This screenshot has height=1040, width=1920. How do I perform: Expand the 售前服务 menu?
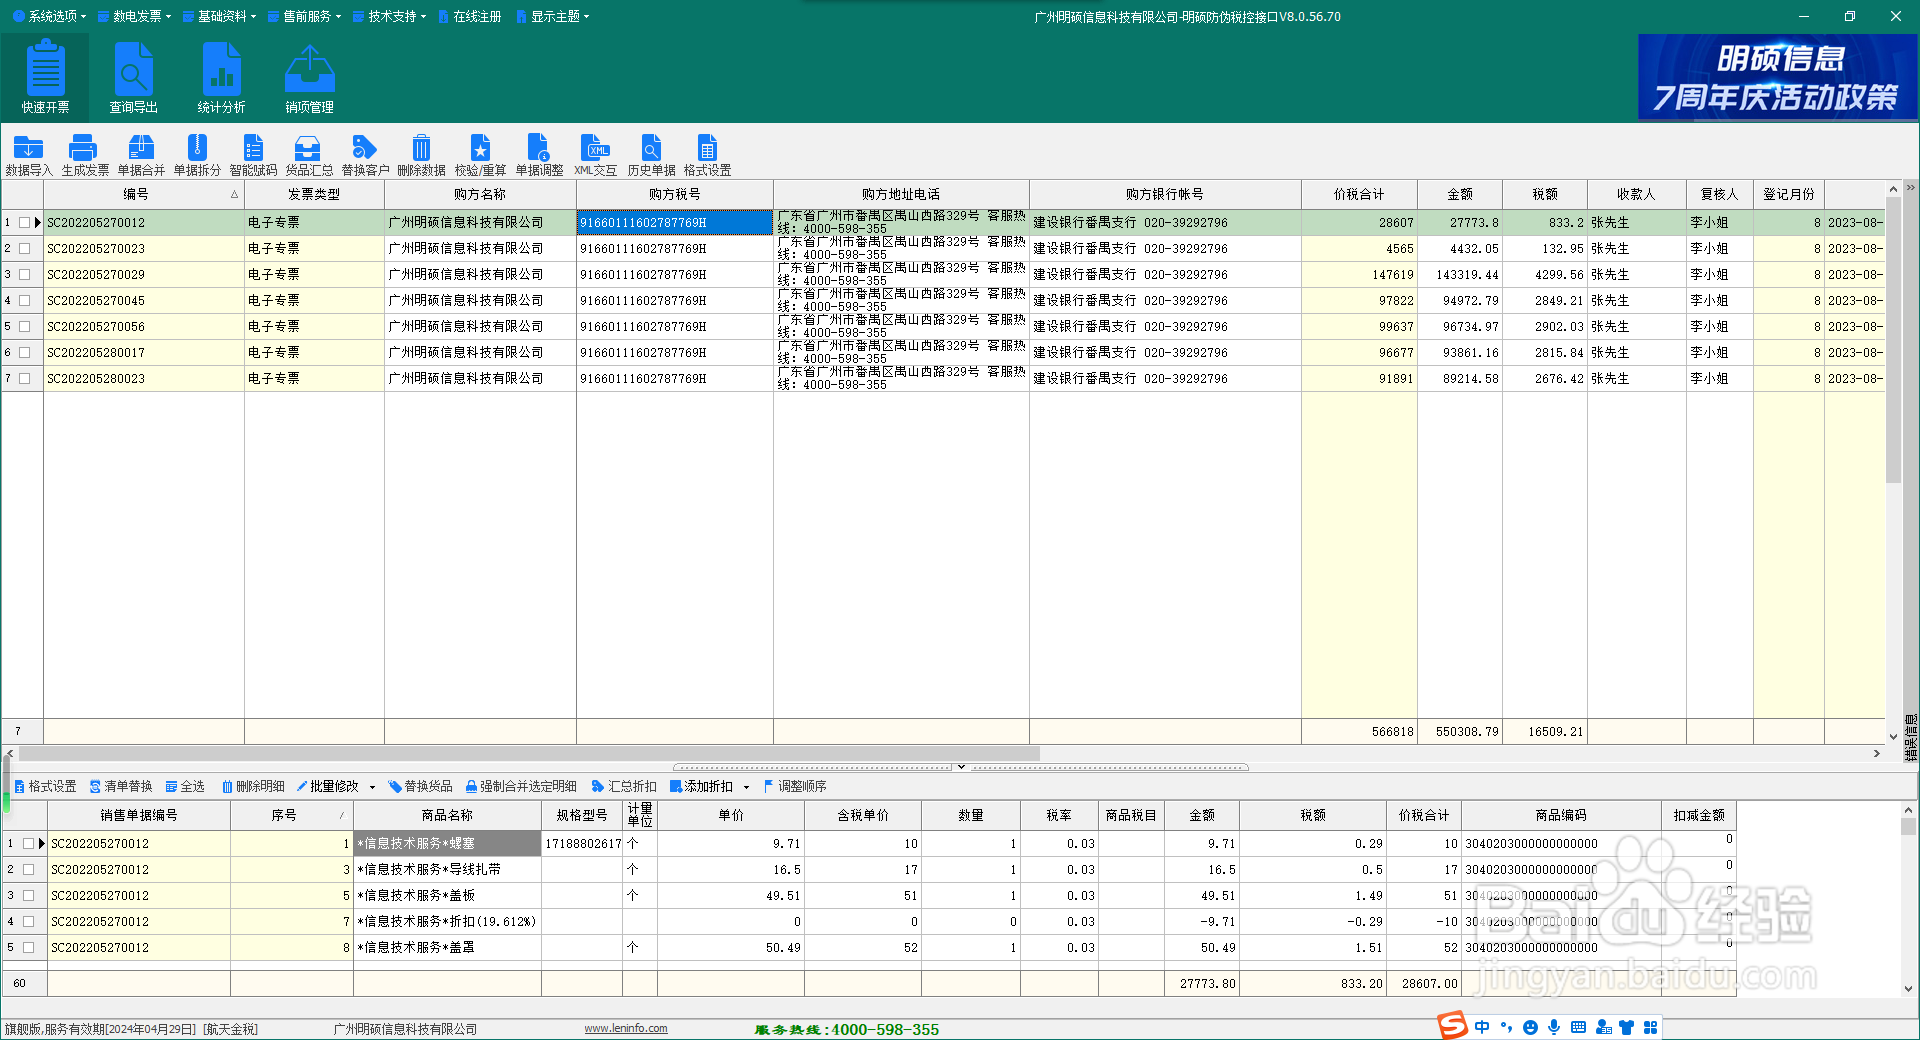pos(304,16)
